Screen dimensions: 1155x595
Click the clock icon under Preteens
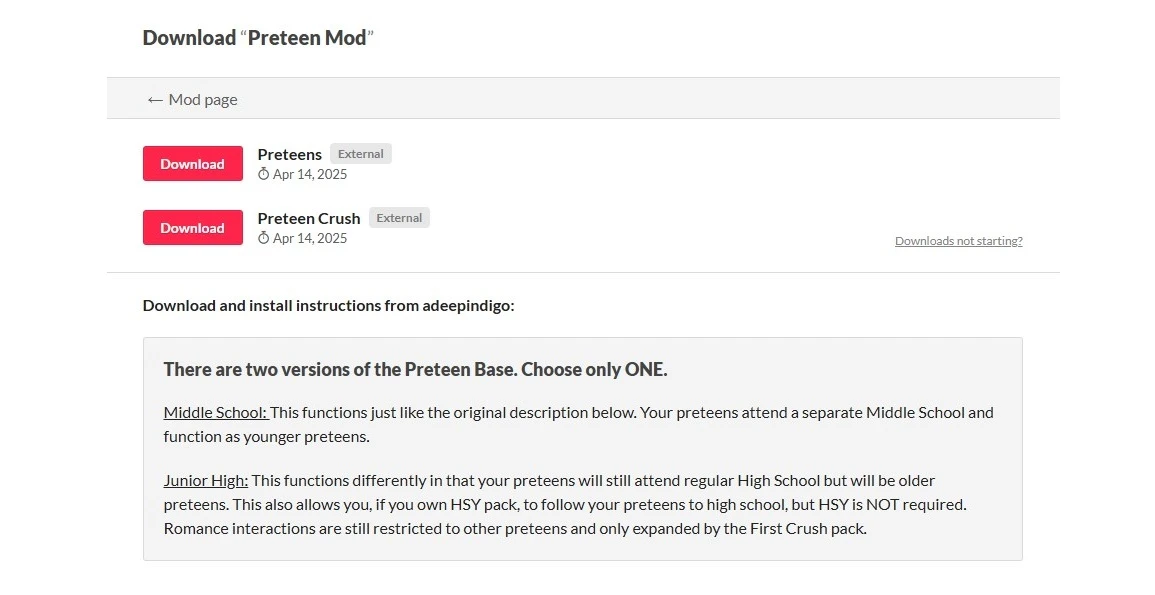click(264, 174)
